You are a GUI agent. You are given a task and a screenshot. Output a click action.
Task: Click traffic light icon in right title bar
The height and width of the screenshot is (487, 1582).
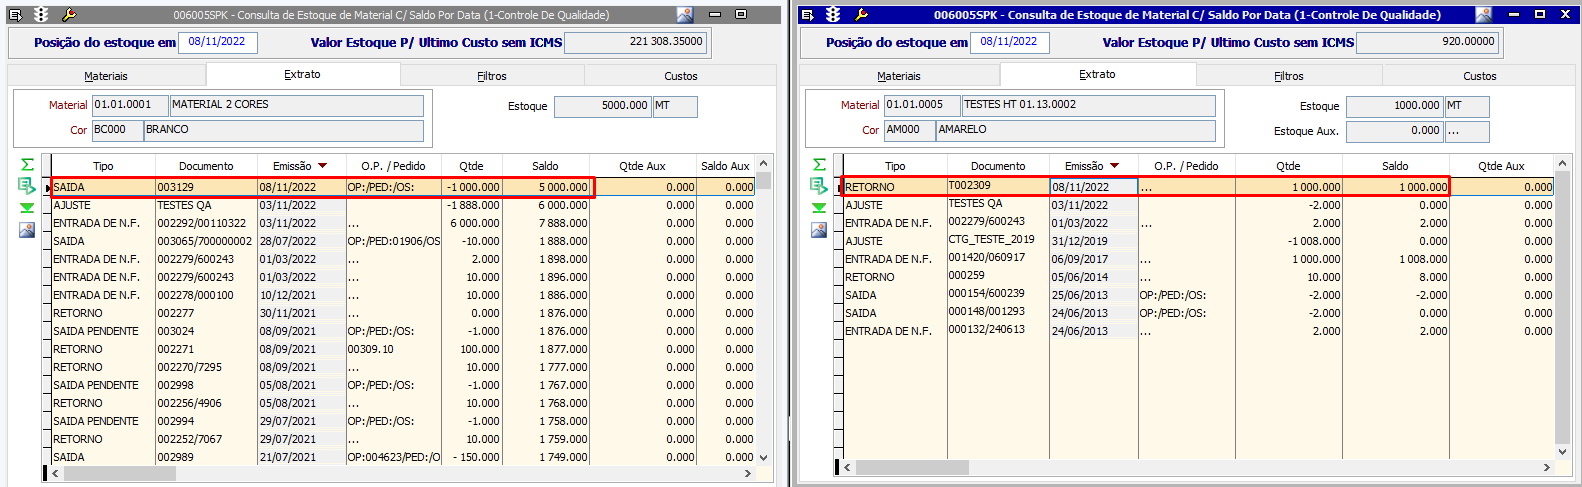pyautogui.click(x=833, y=15)
